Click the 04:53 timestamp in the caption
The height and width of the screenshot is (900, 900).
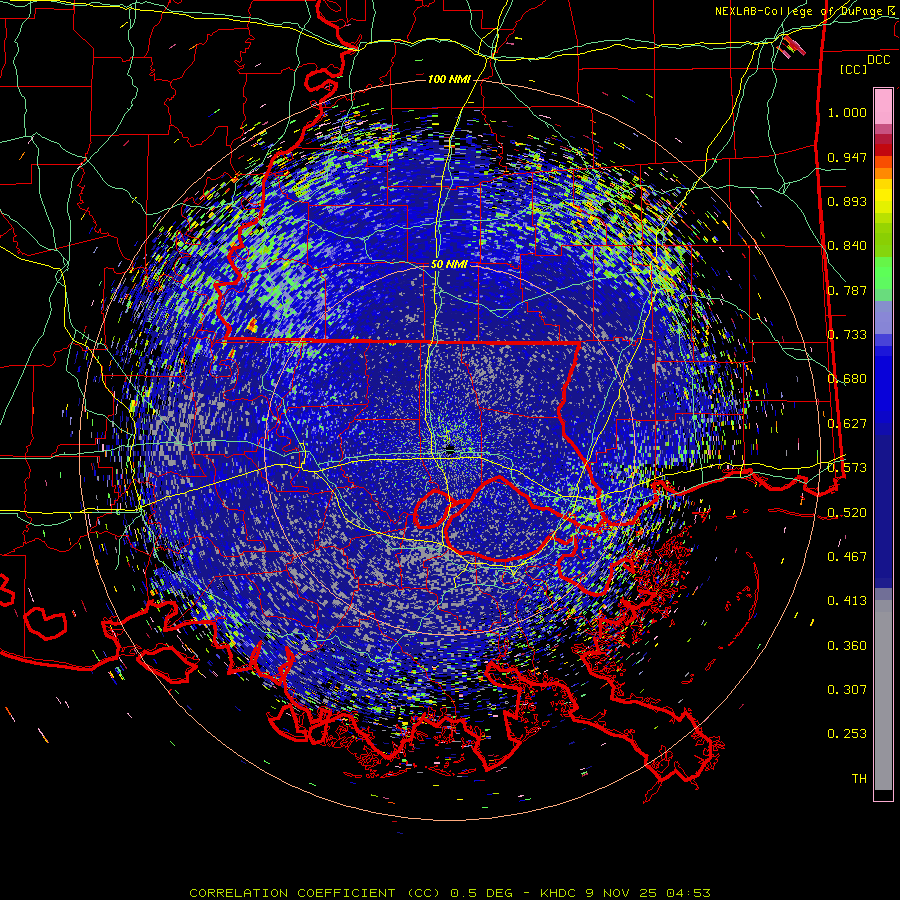(x=688, y=893)
